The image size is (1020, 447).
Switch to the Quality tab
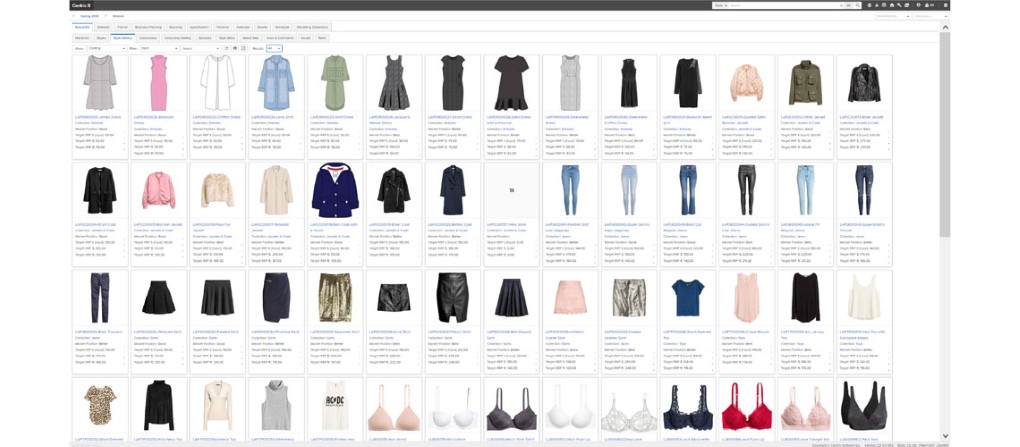click(x=262, y=27)
